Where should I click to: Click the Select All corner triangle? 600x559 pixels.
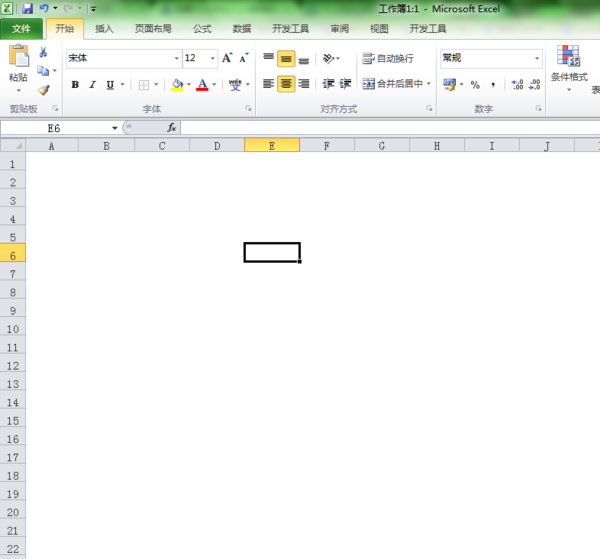(x=13, y=145)
